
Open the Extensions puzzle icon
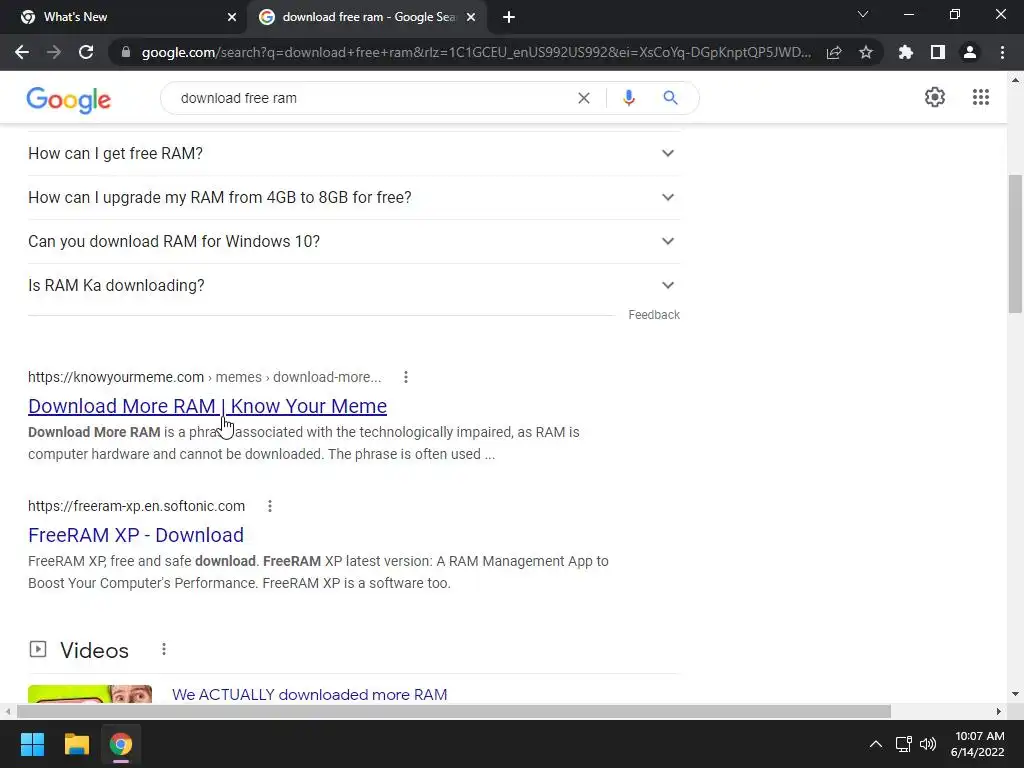click(x=906, y=52)
